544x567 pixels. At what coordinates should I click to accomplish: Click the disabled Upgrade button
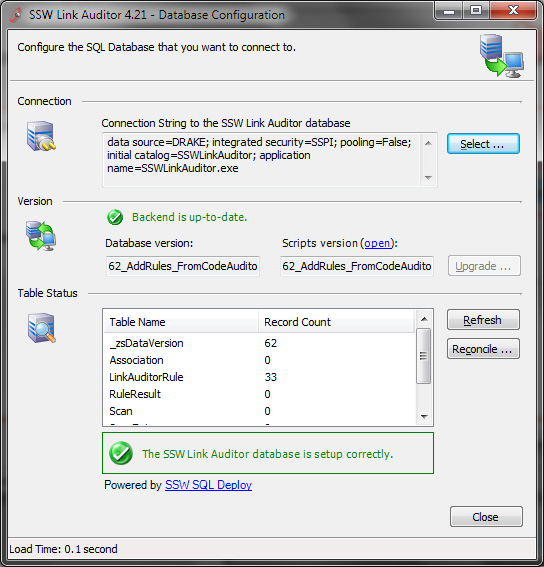tap(484, 266)
